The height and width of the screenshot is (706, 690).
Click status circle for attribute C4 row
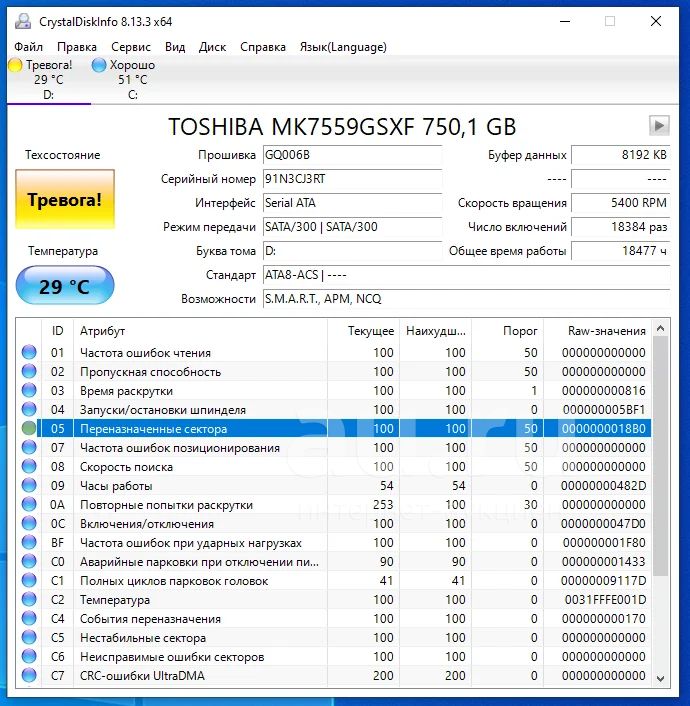coord(29,618)
